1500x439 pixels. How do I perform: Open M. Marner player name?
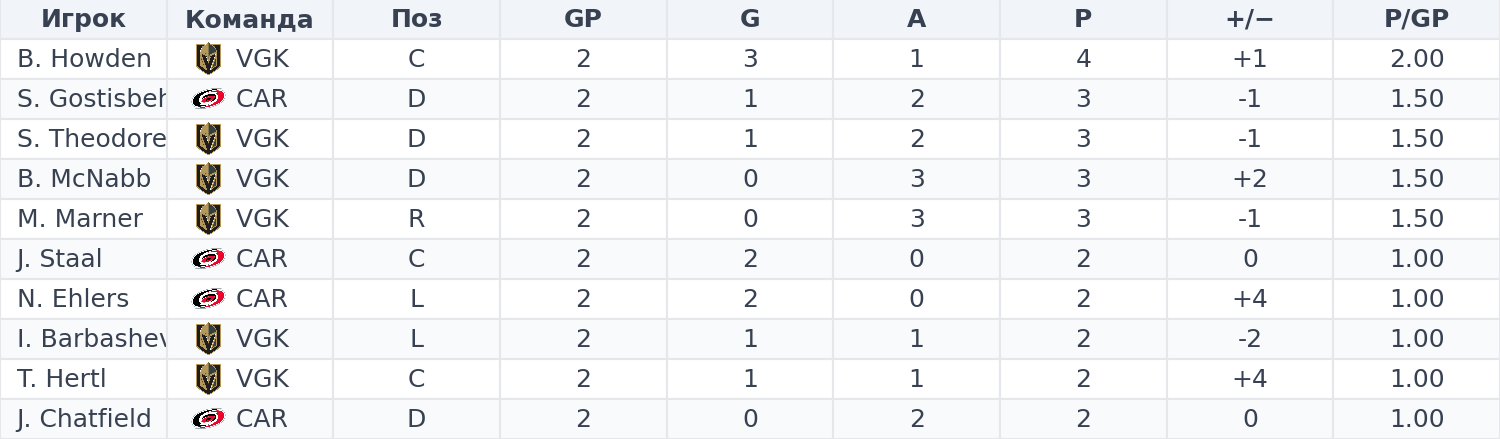(x=80, y=219)
